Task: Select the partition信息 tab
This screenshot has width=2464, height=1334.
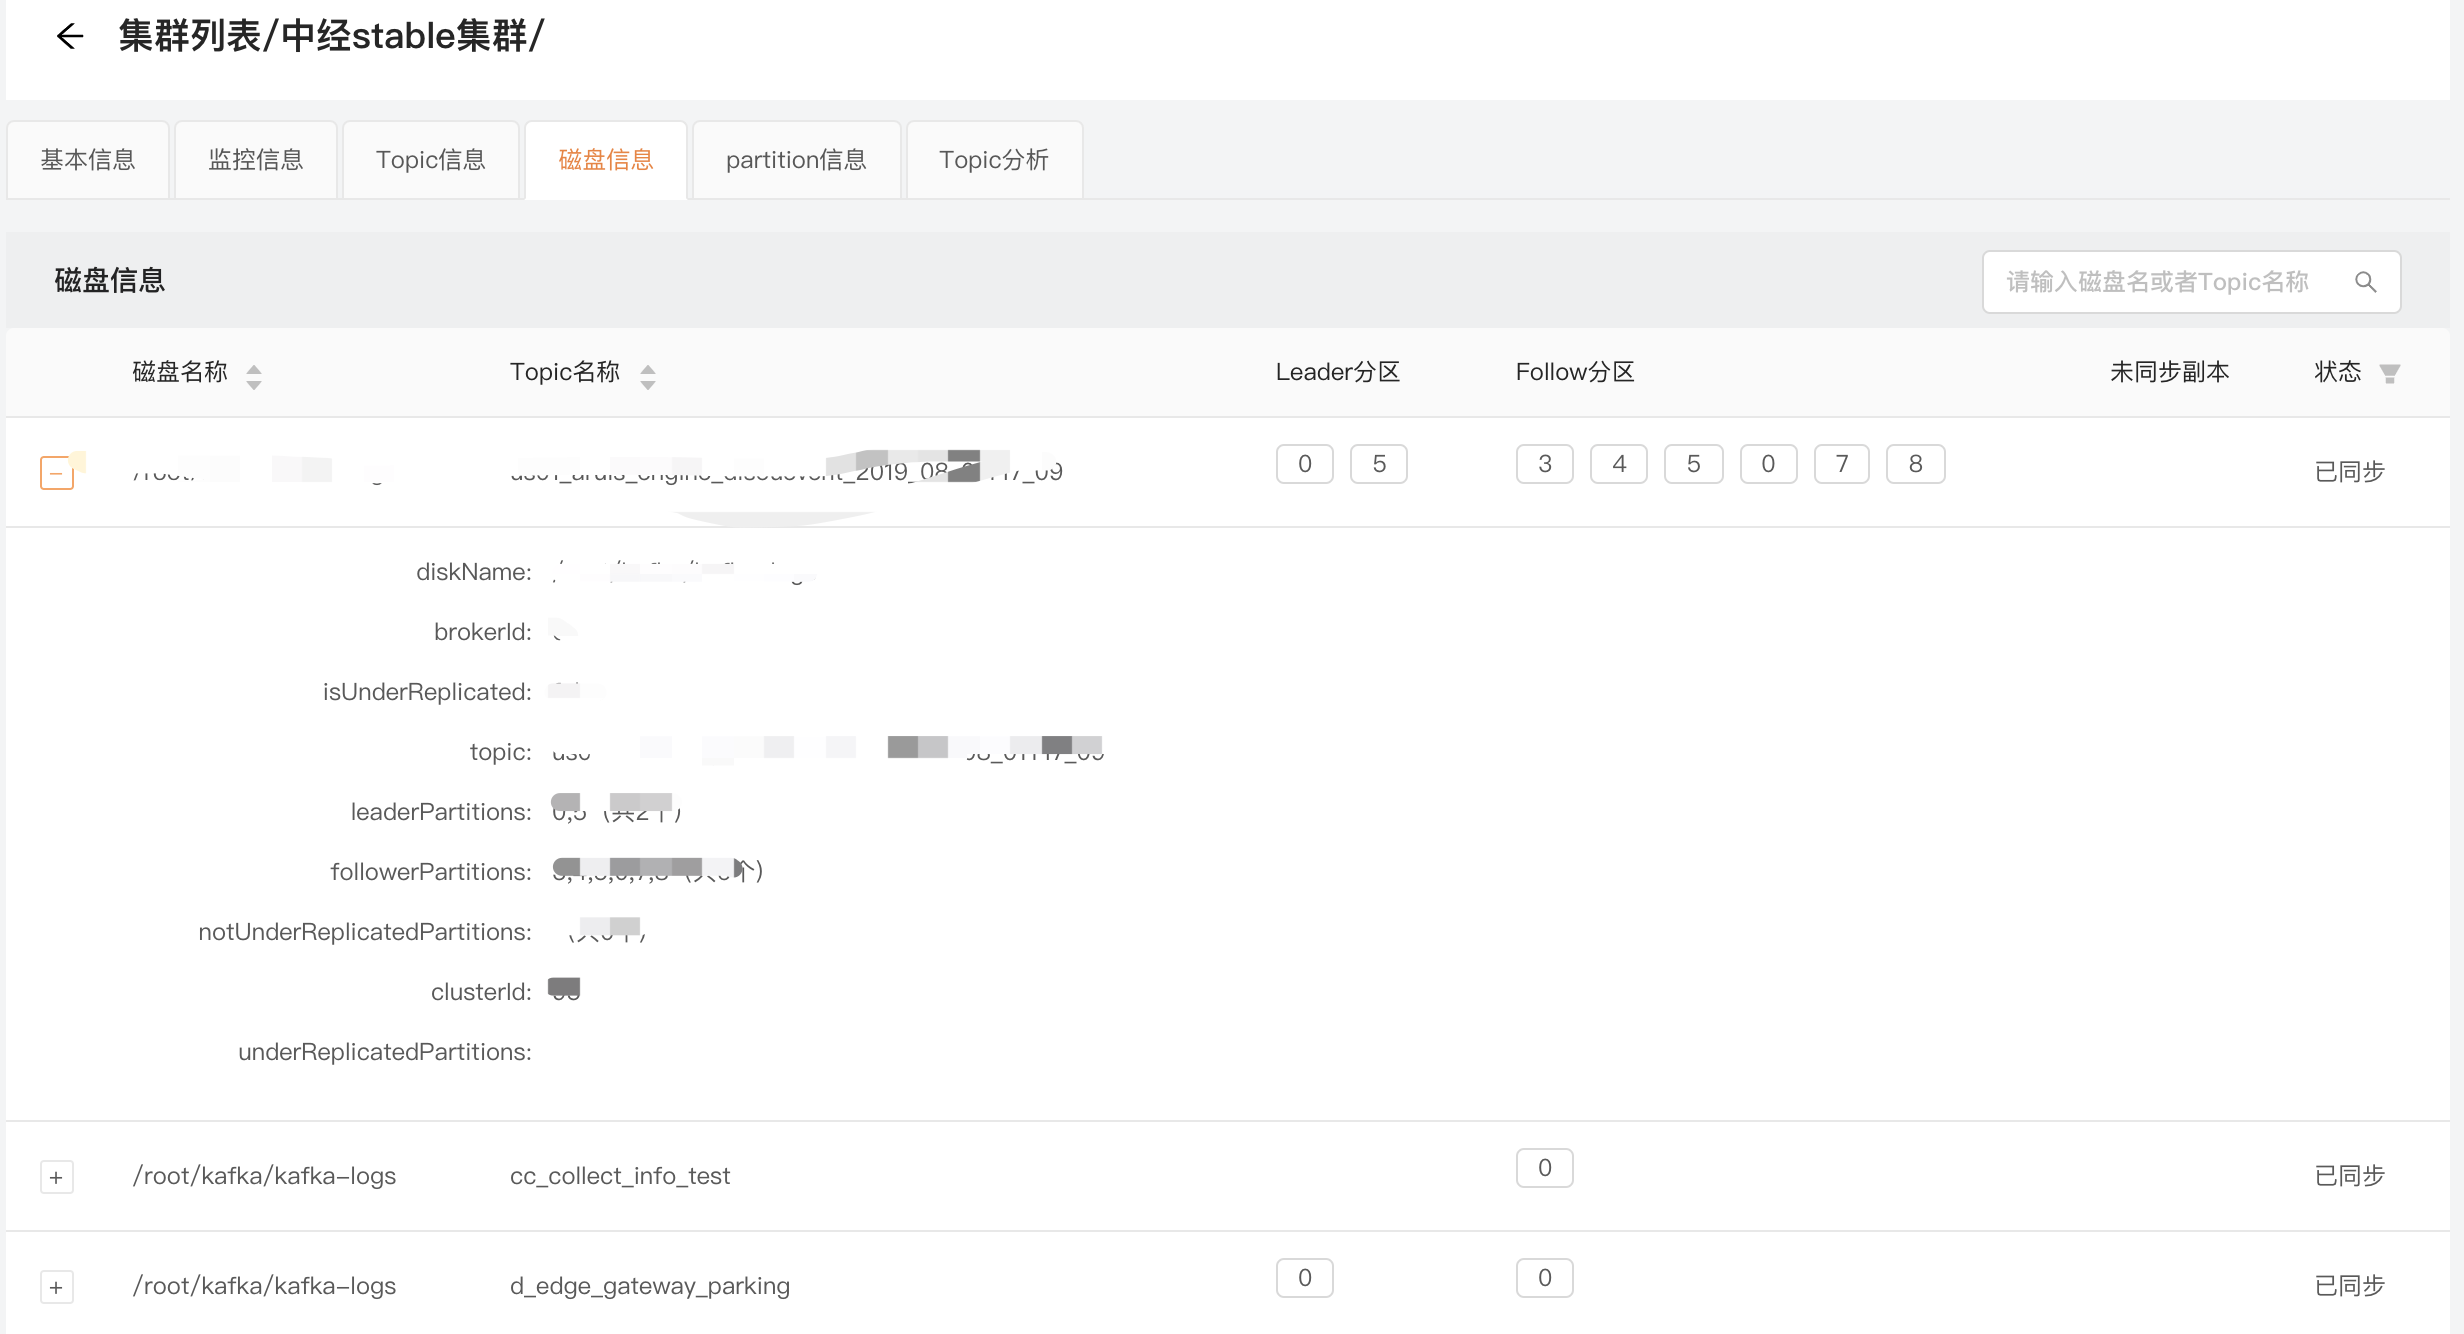Action: tap(796, 160)
